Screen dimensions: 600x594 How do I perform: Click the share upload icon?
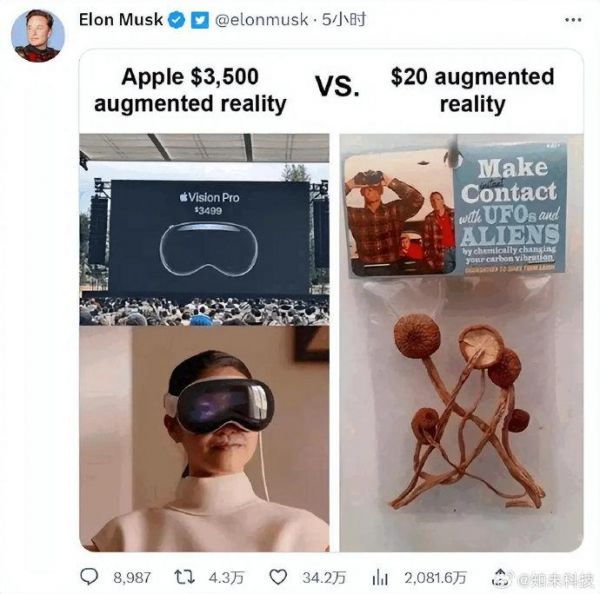click(500, 577)
